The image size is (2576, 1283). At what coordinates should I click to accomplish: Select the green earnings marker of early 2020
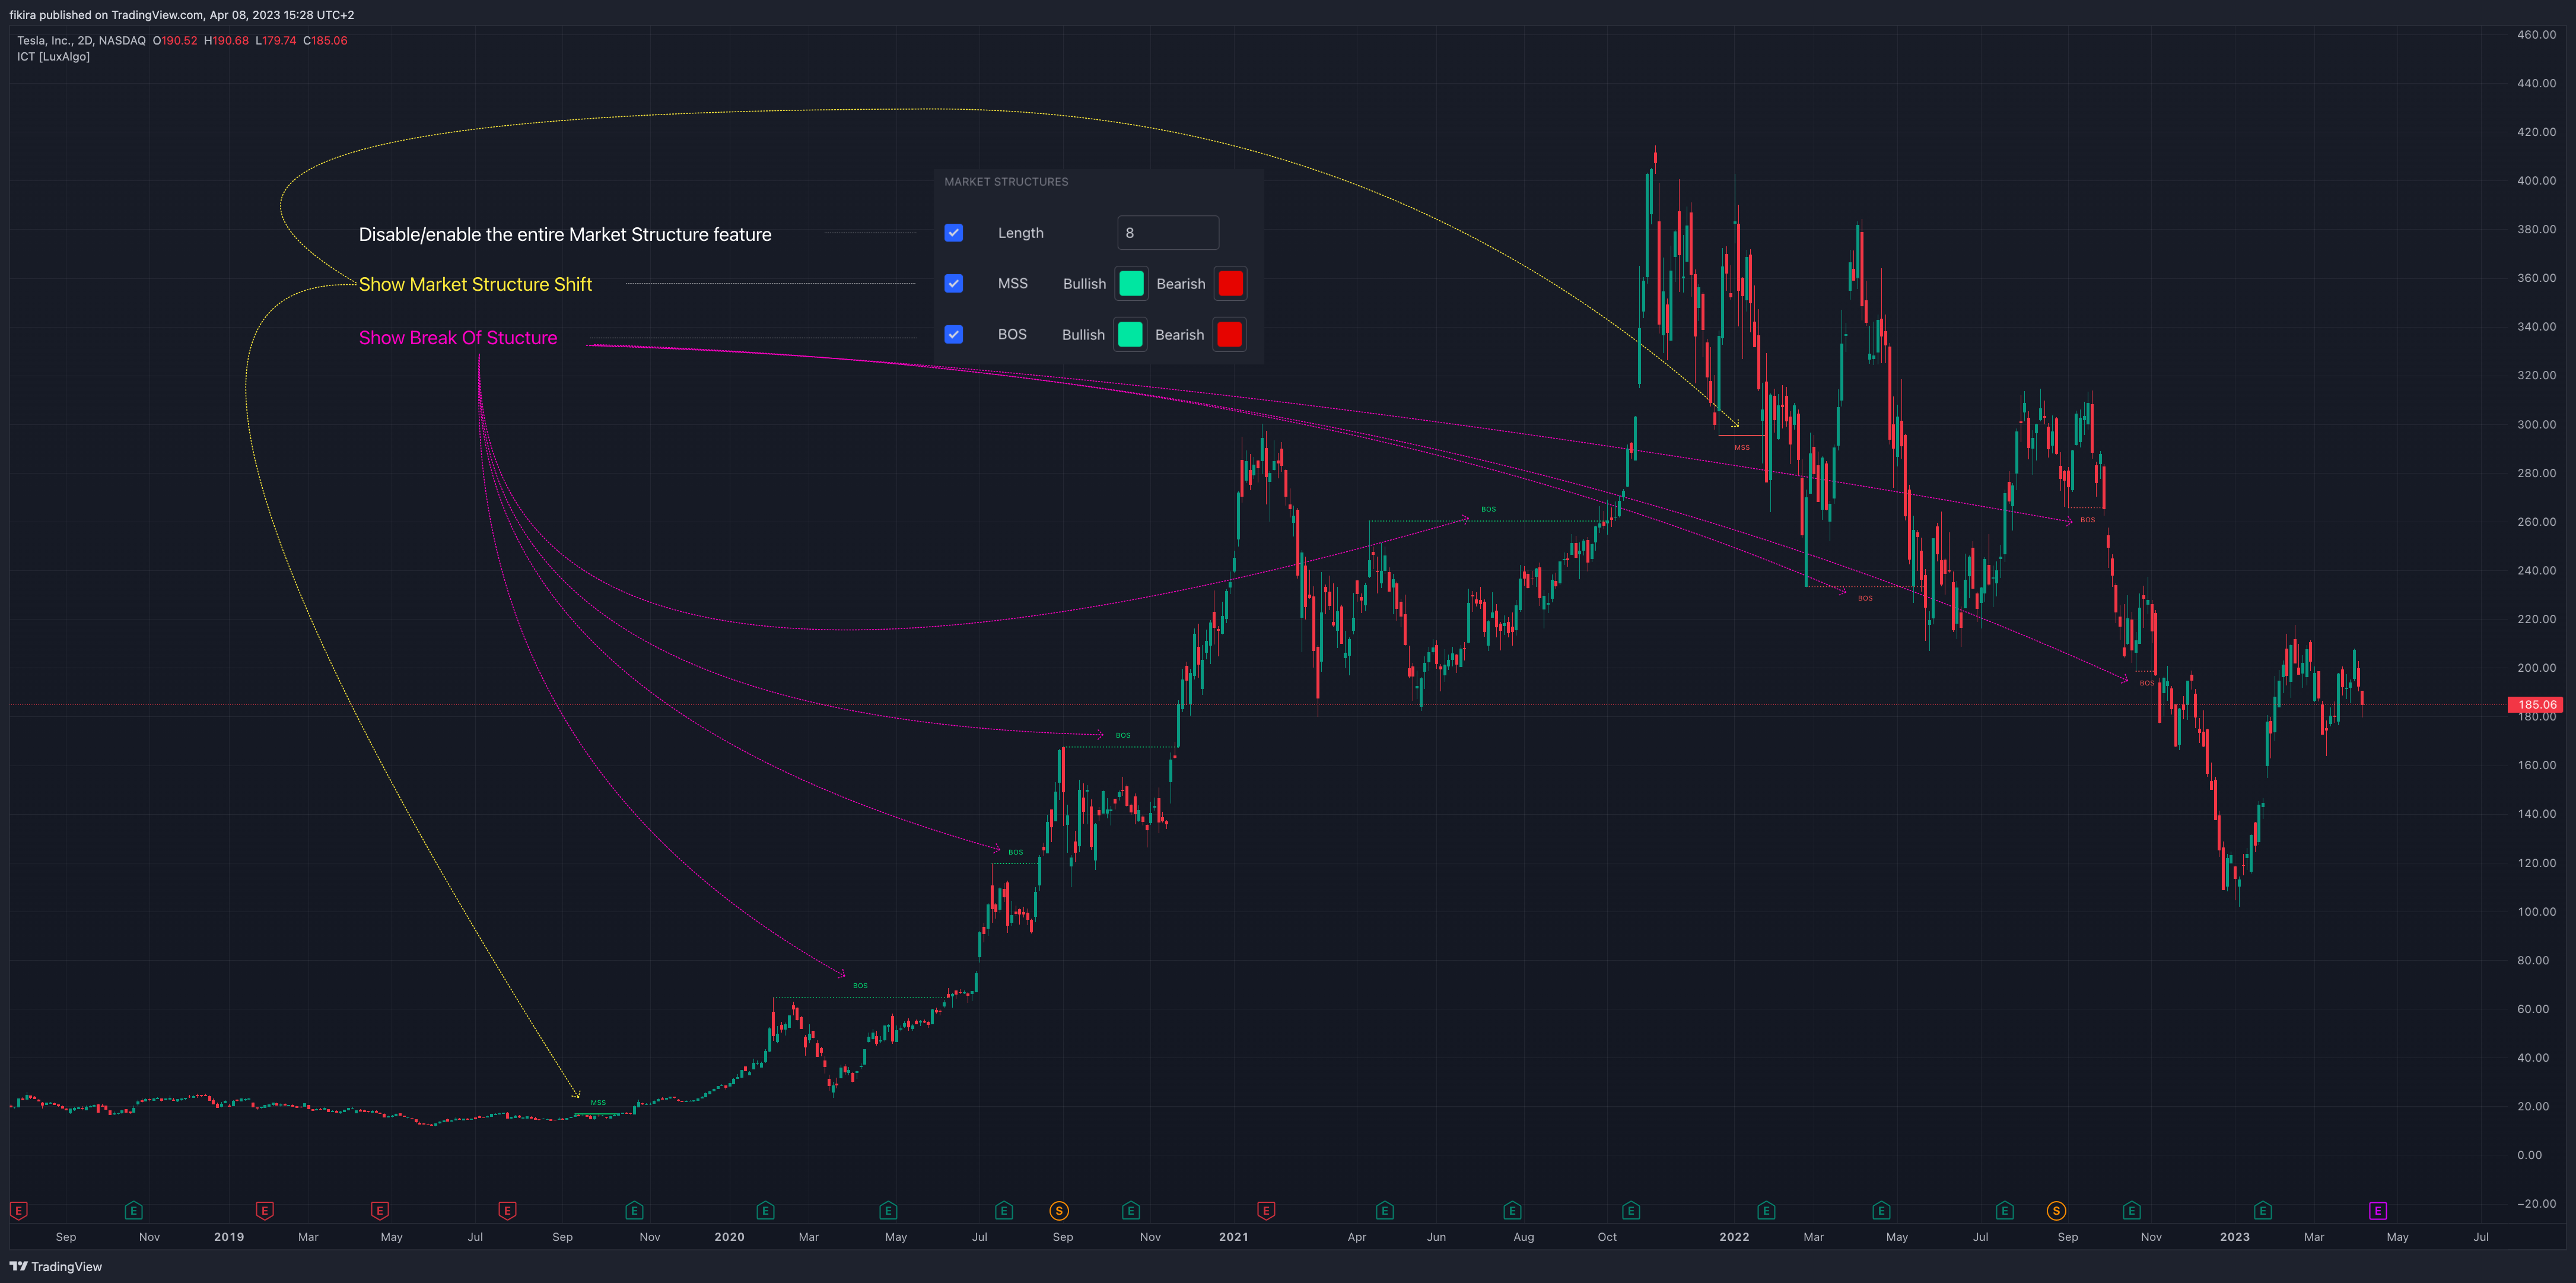tap(765, 1211)
